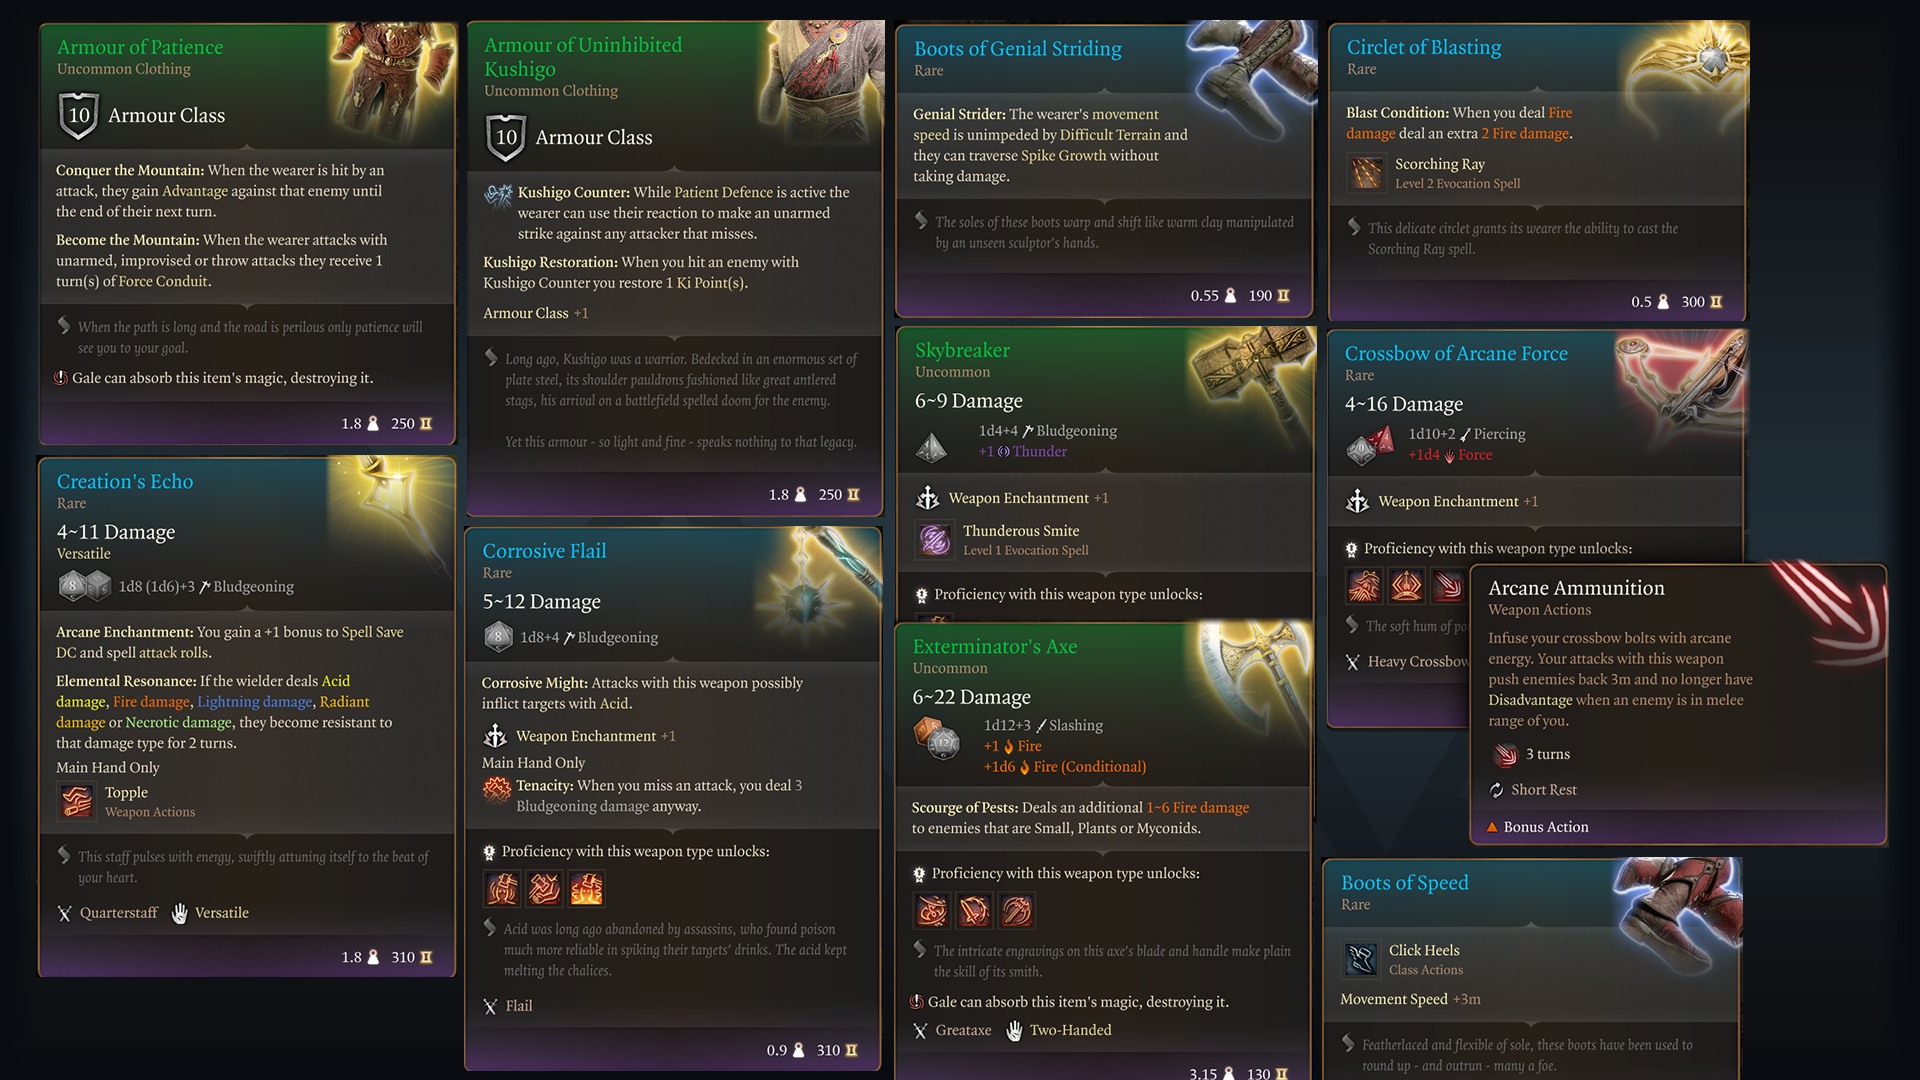The height and width of the screenshot is (1080, 1920).
Task: Click the Short Rest recharge icon
Action: (1497, 790)
